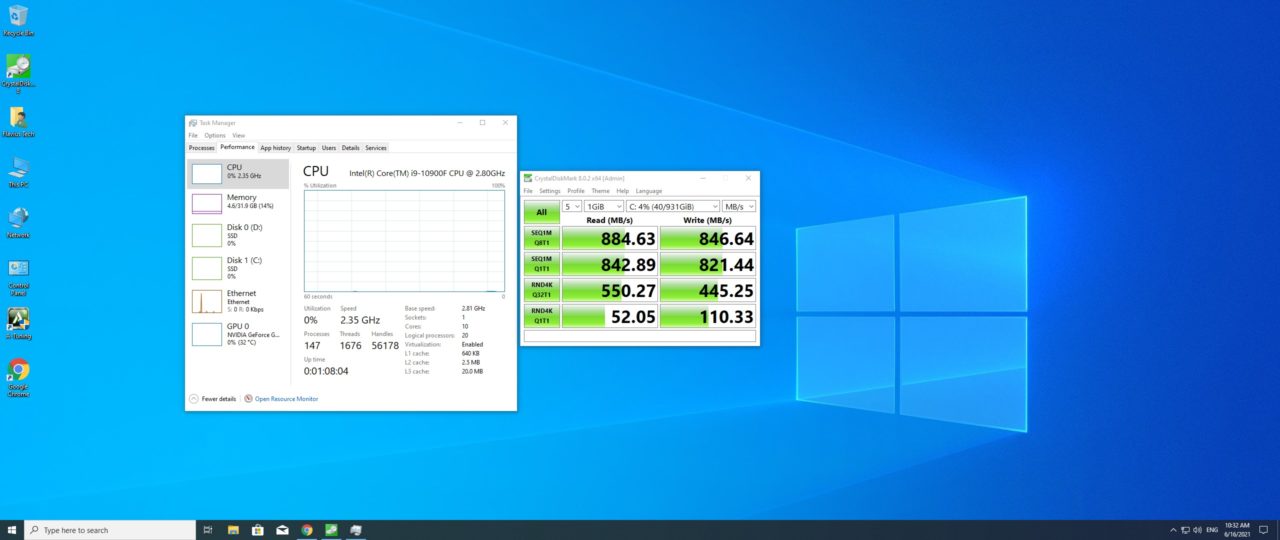This screenshot has width=1280, height=540.
Task: Click the Task View taskbar icon
Action: tap(207, 530)
